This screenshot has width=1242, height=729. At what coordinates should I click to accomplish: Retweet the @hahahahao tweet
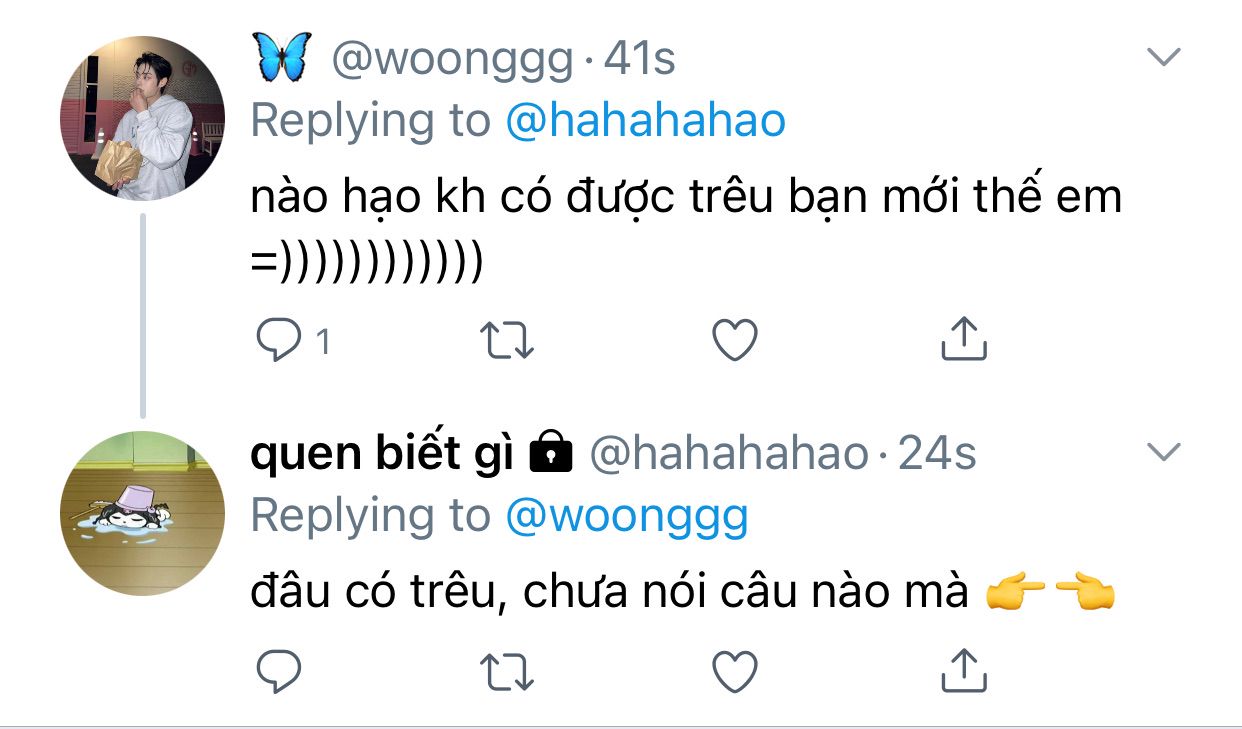point(508,671)
